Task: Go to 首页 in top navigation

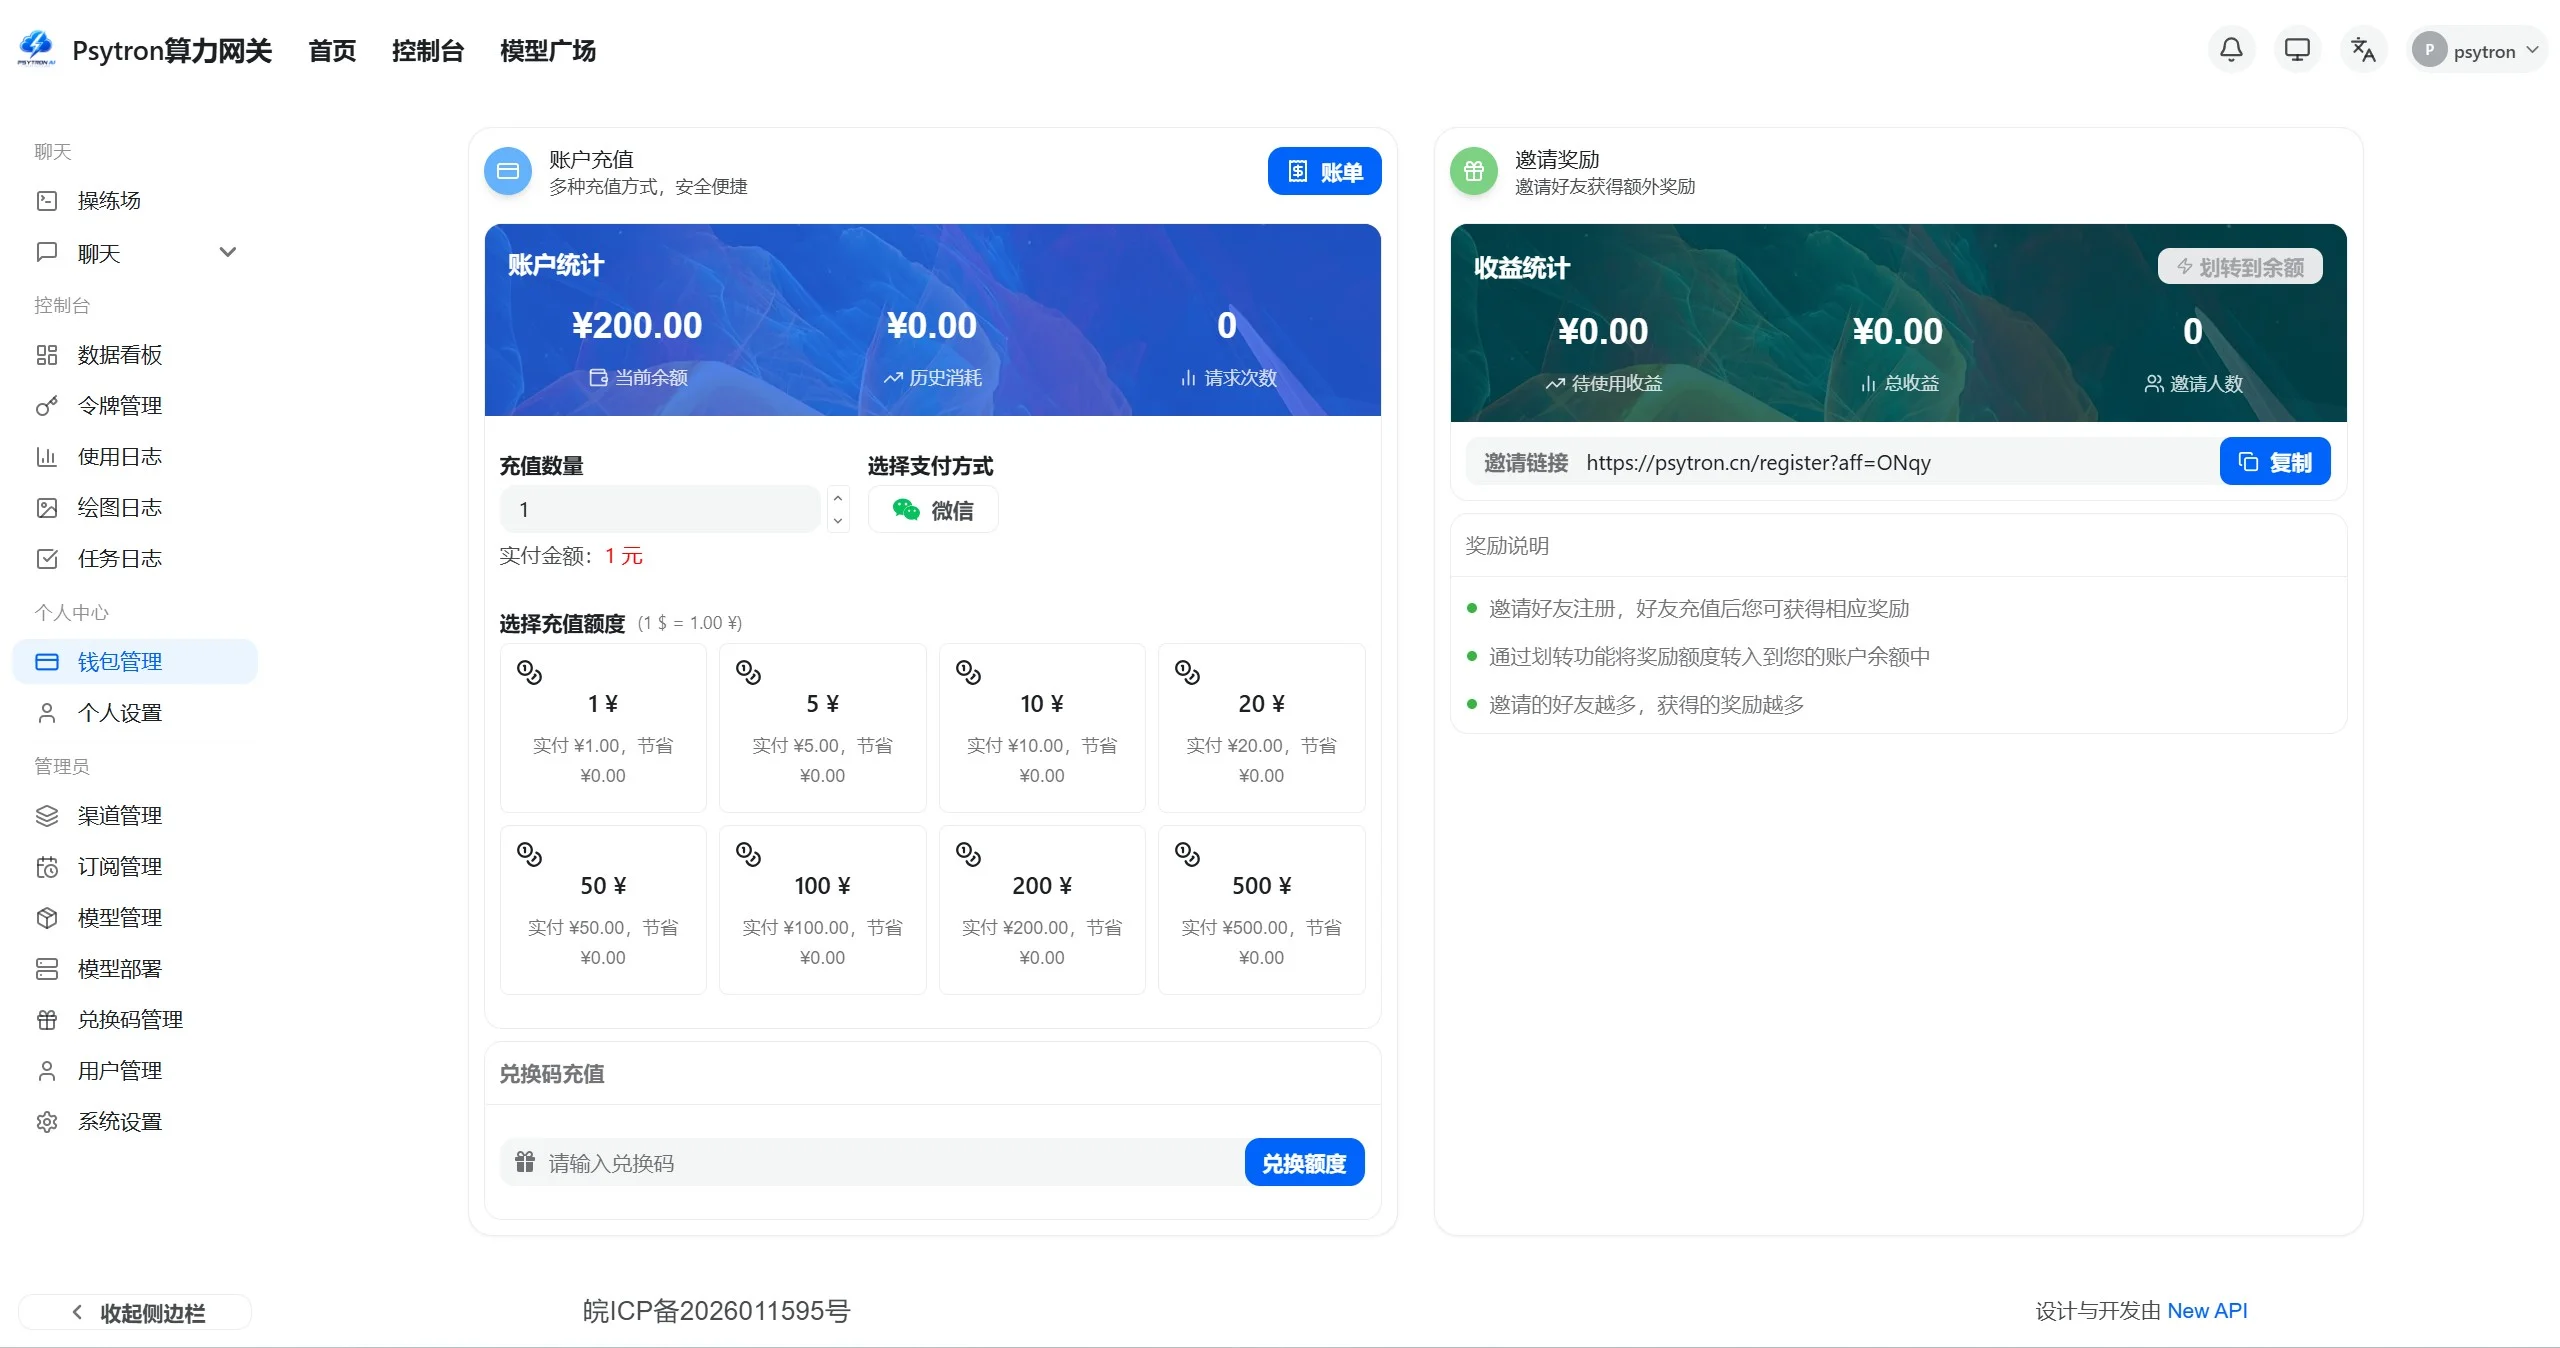Action: click(332, 51)
